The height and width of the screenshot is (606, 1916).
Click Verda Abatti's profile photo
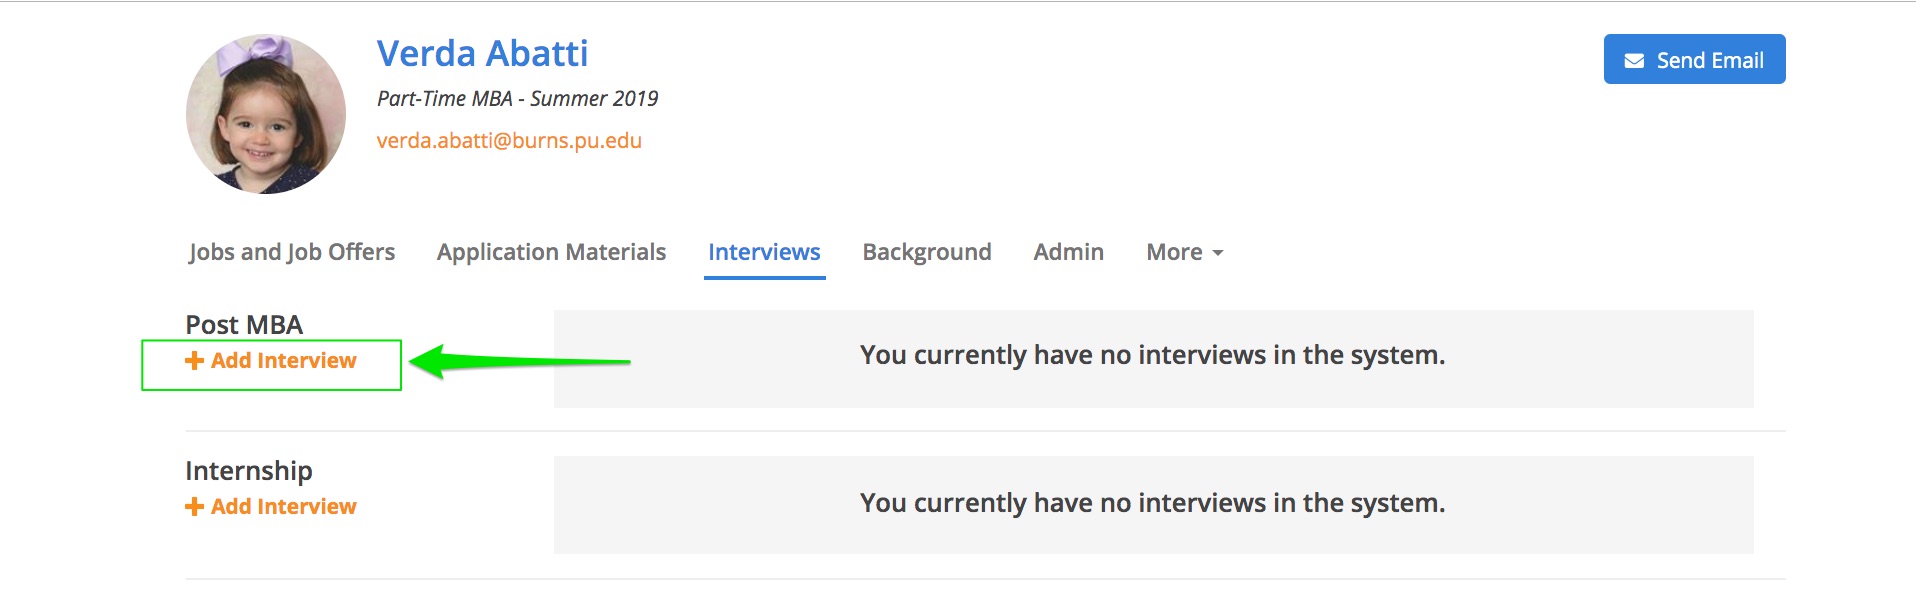tap(266, 114)
